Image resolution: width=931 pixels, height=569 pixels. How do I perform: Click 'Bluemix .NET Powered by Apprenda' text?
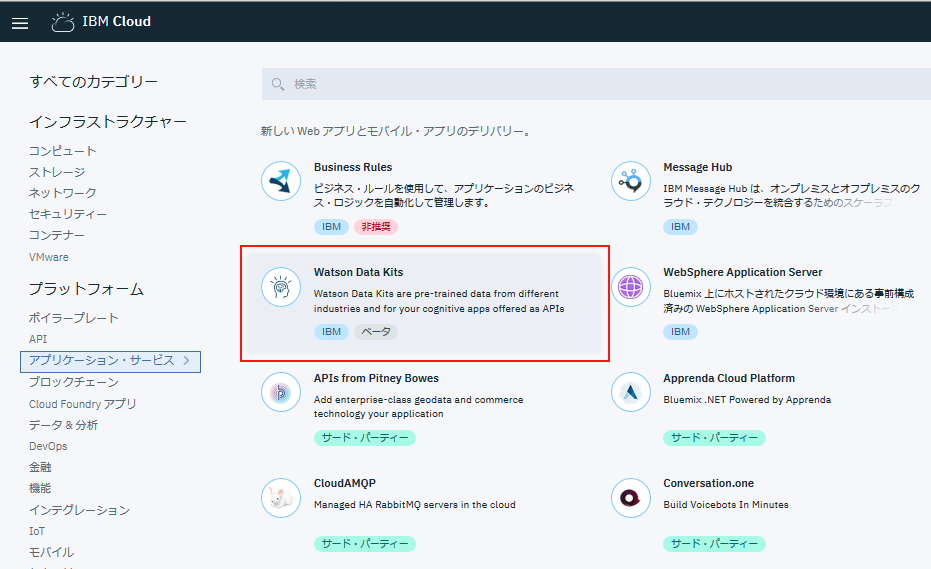tap(747, 400)
